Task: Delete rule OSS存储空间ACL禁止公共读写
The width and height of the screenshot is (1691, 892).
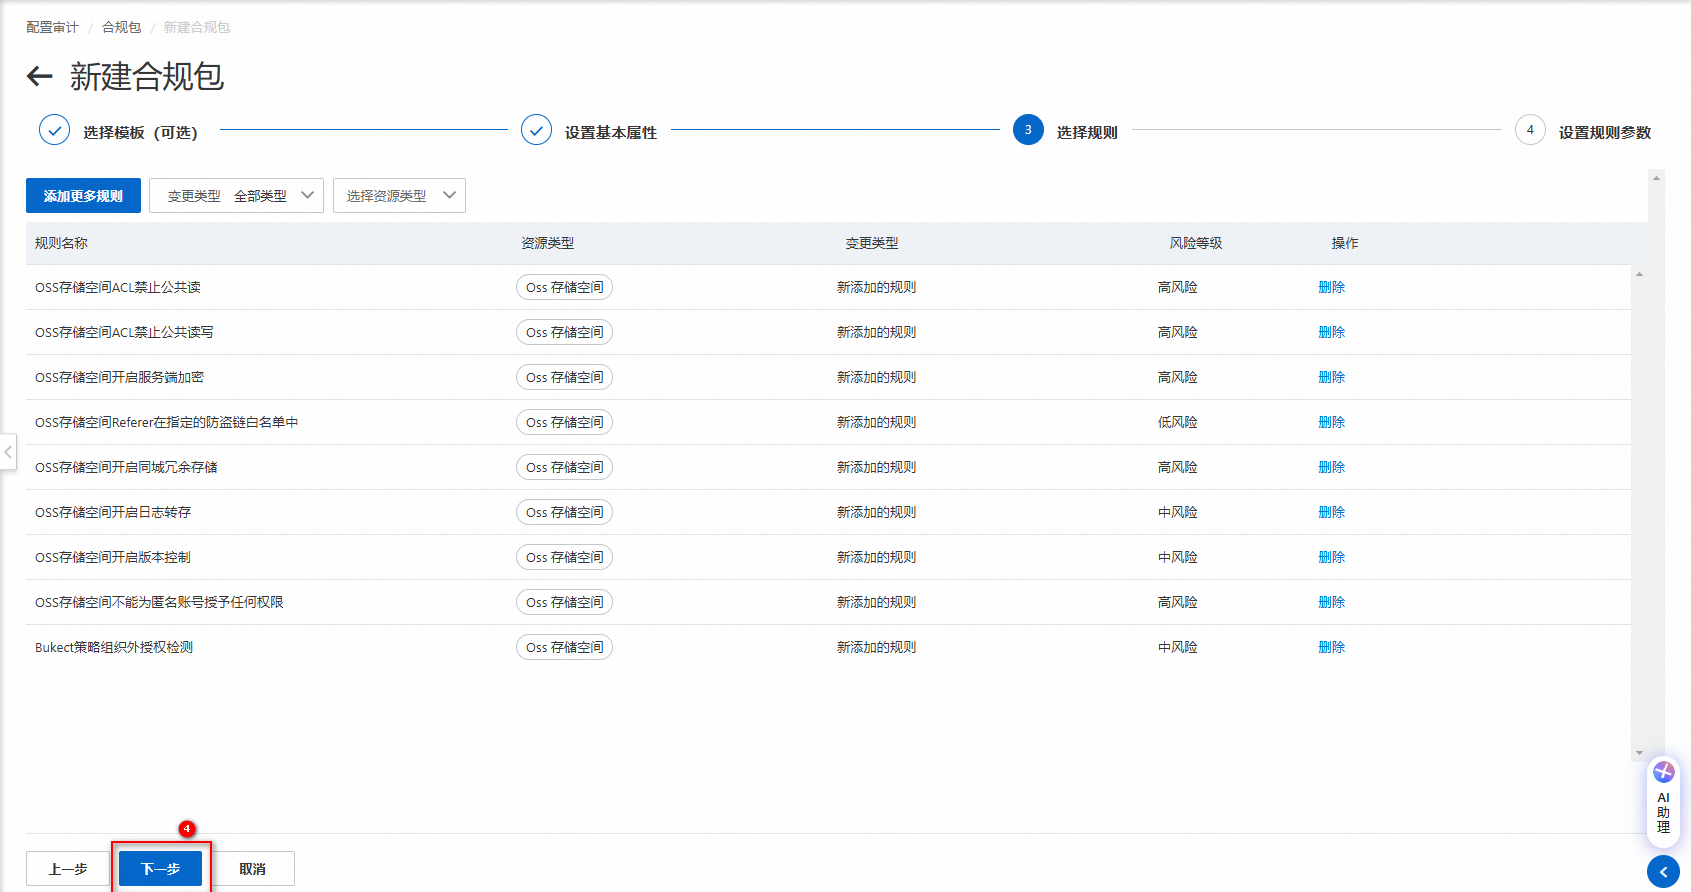Action: [1332, 332]
